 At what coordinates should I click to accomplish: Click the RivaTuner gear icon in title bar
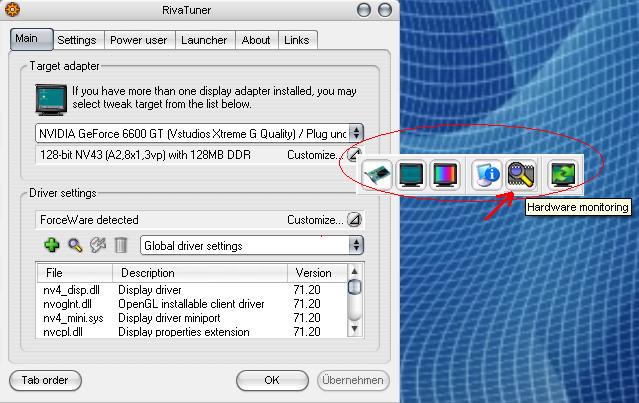(13, 9)
